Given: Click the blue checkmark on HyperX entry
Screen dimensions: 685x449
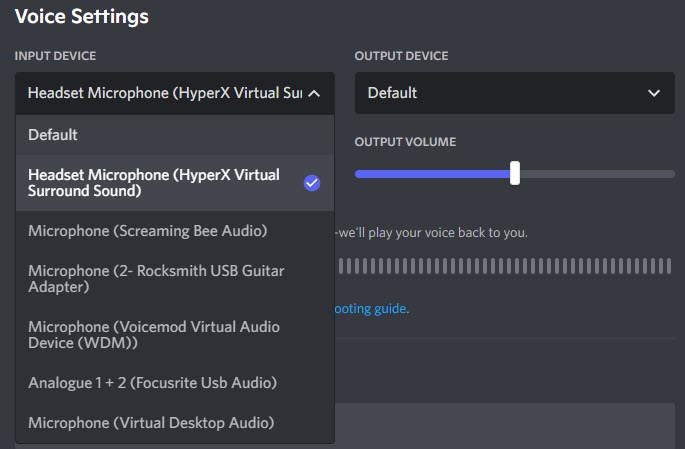Looking at the screenshot, I should 312,183.
